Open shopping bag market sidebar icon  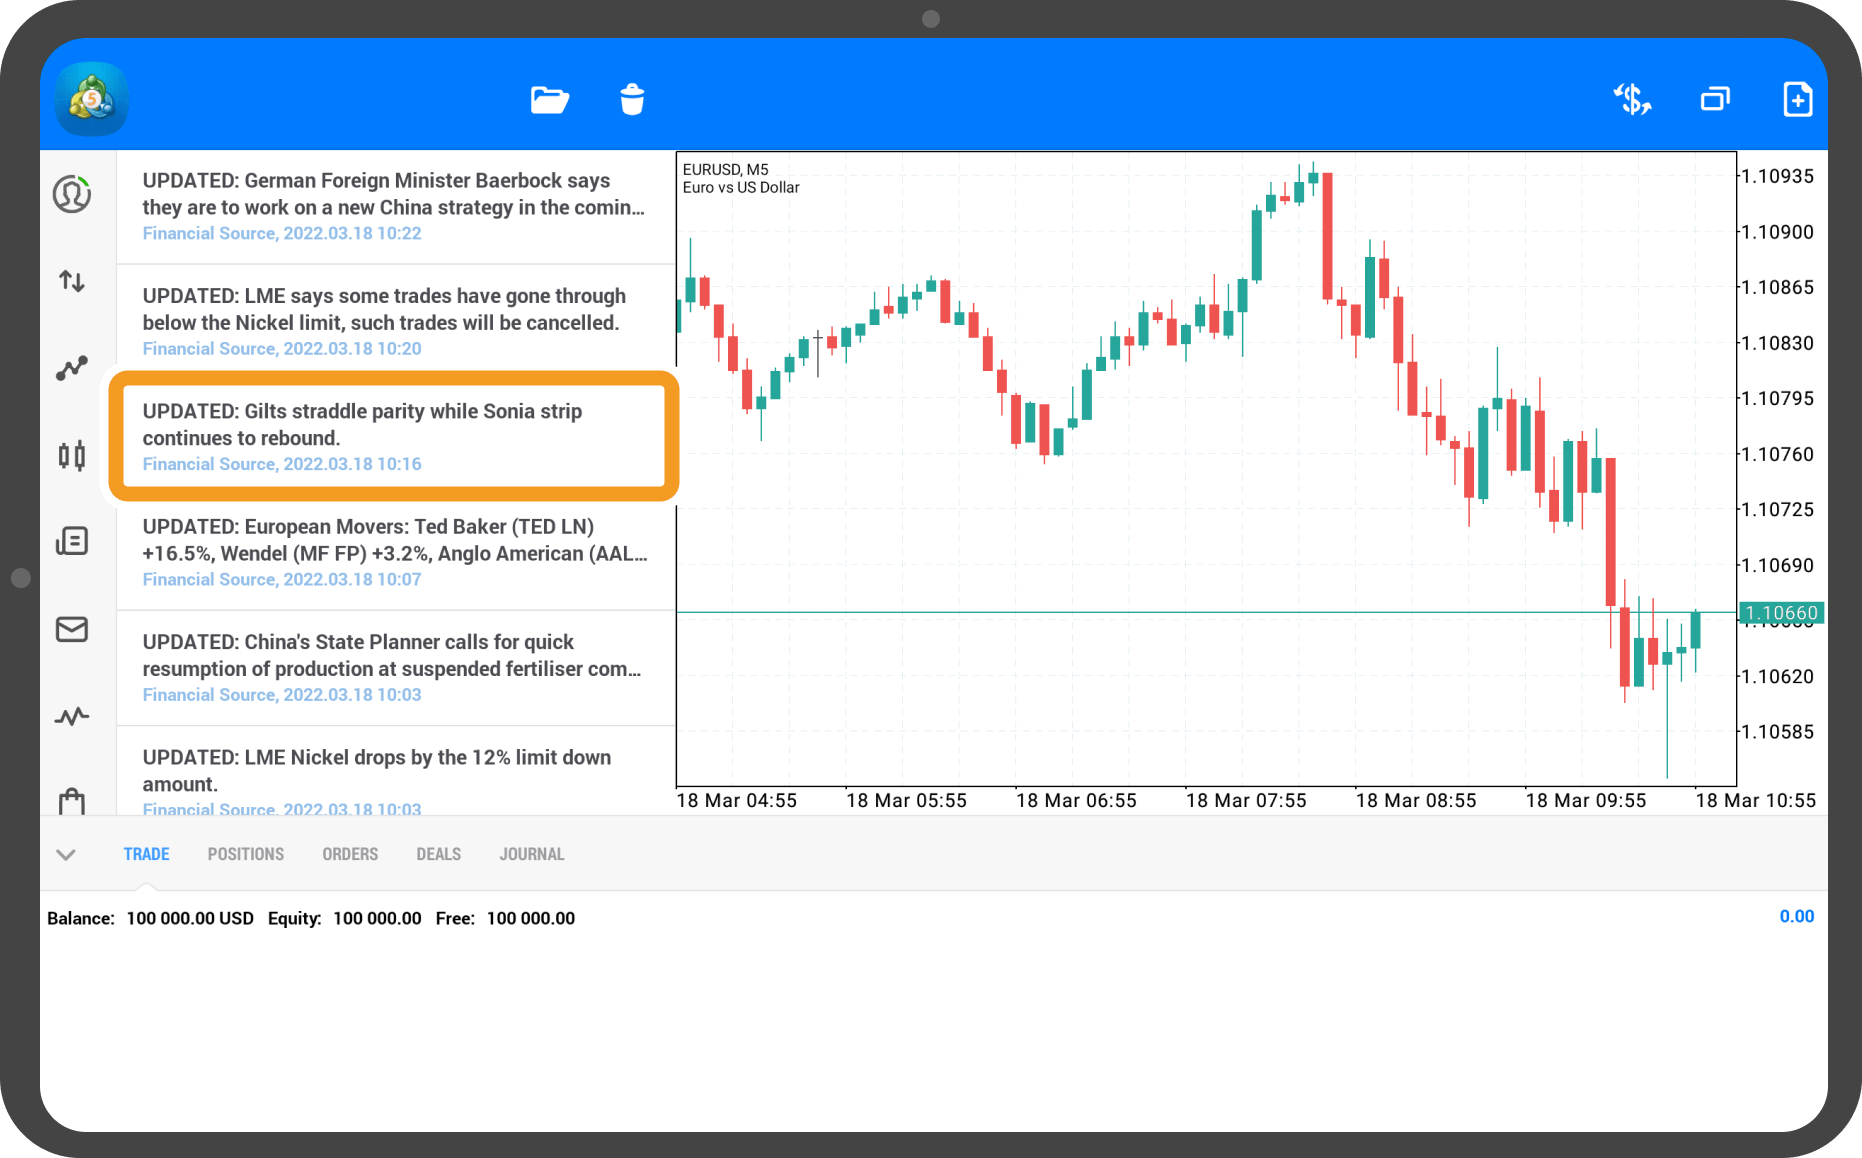(72, 801)
